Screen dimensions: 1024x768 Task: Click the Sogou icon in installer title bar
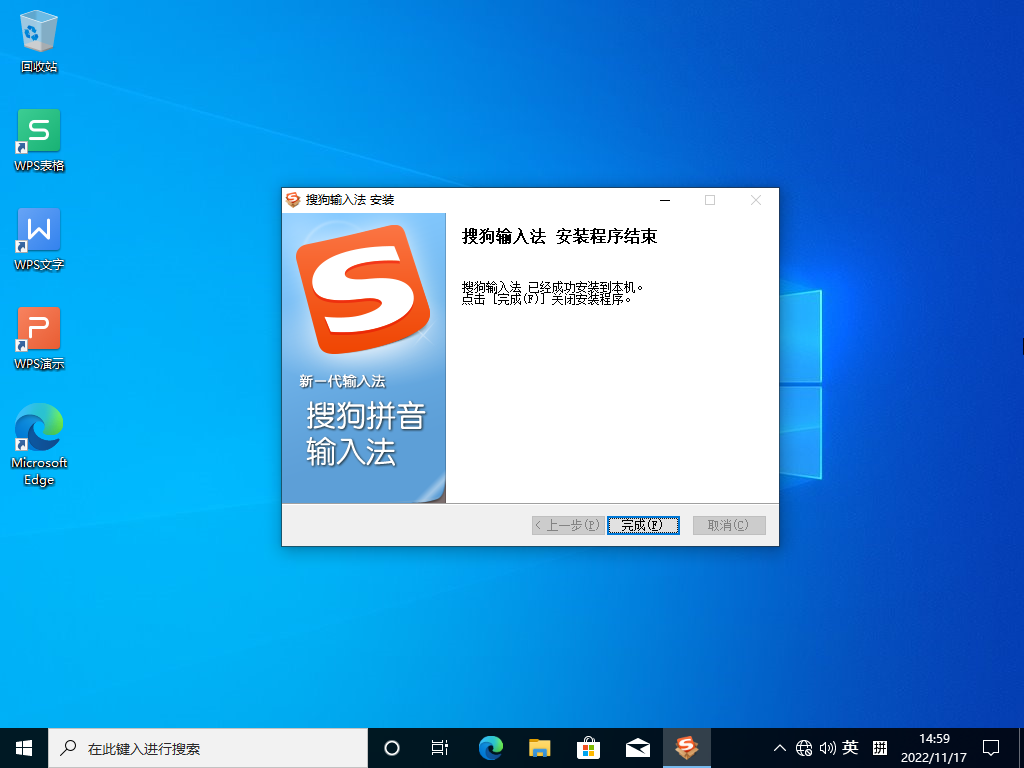click(x=293, y=200)
